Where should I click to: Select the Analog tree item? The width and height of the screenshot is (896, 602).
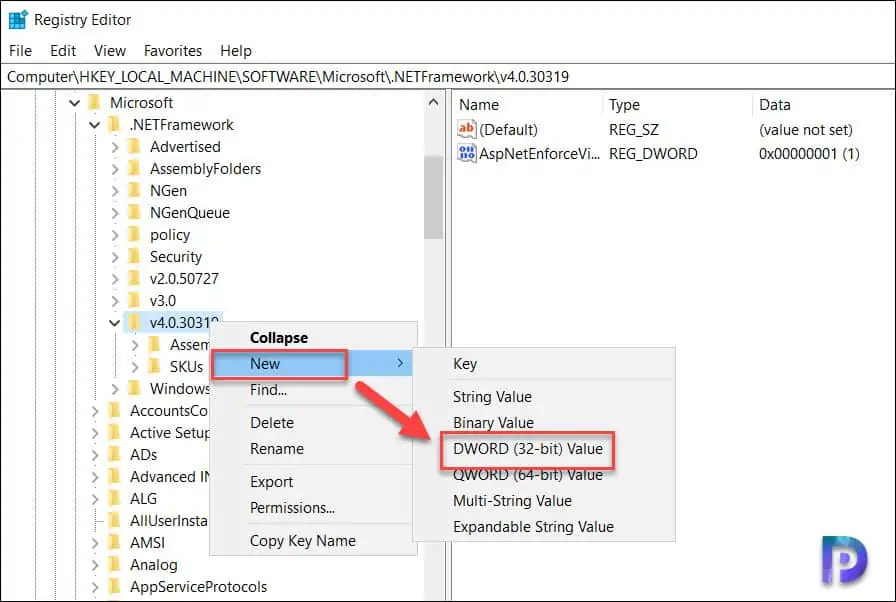154,565
